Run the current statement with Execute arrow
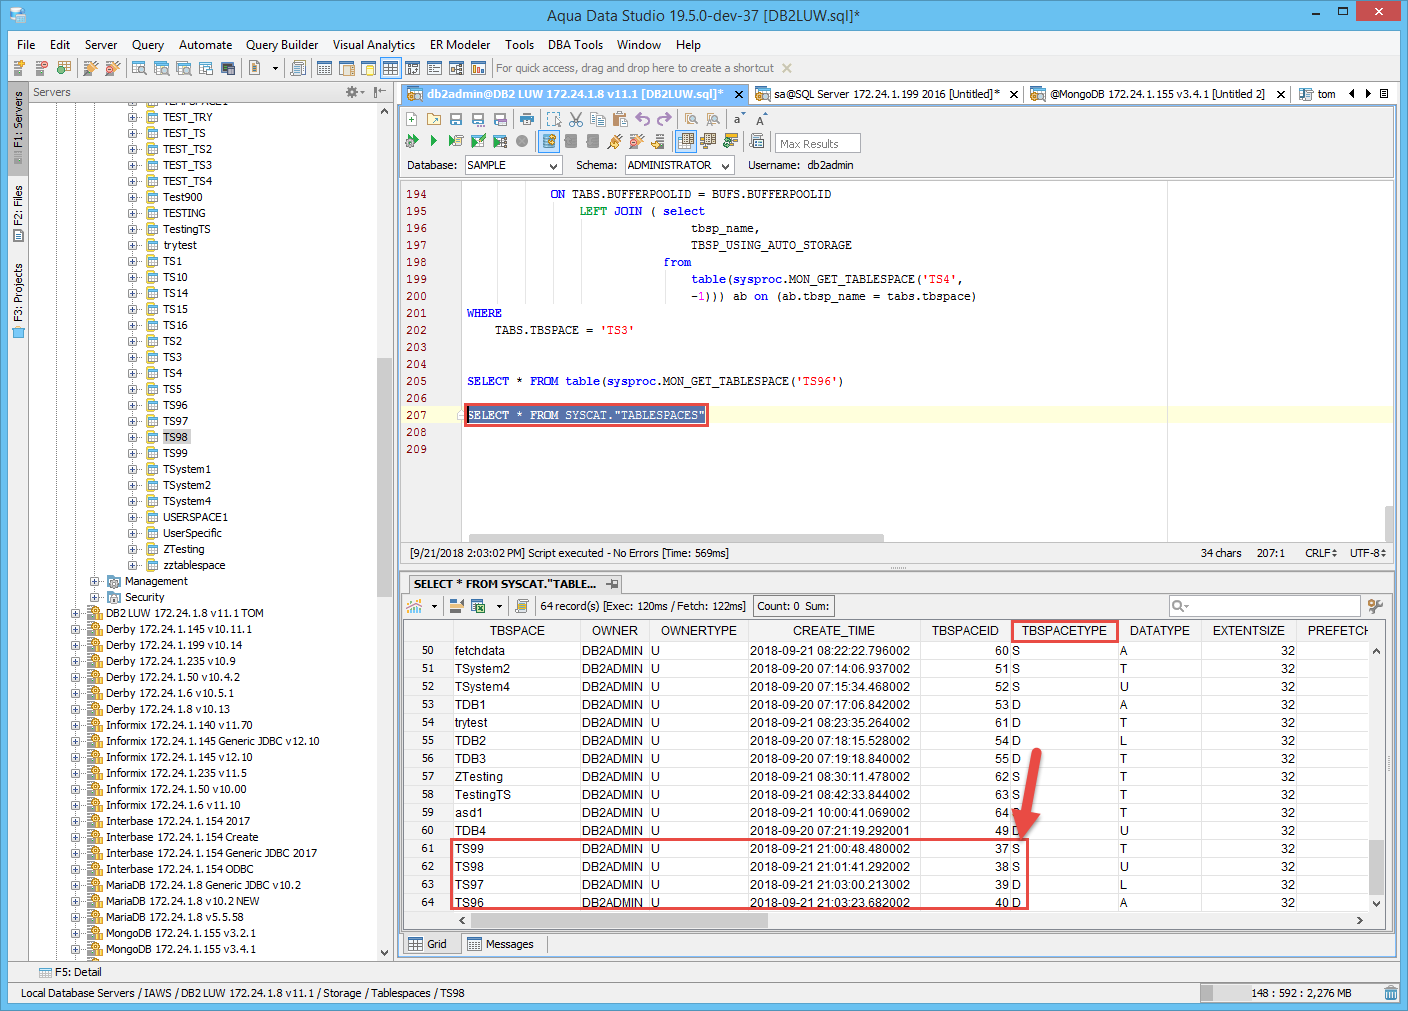1408x1011 pixels. 433,141
